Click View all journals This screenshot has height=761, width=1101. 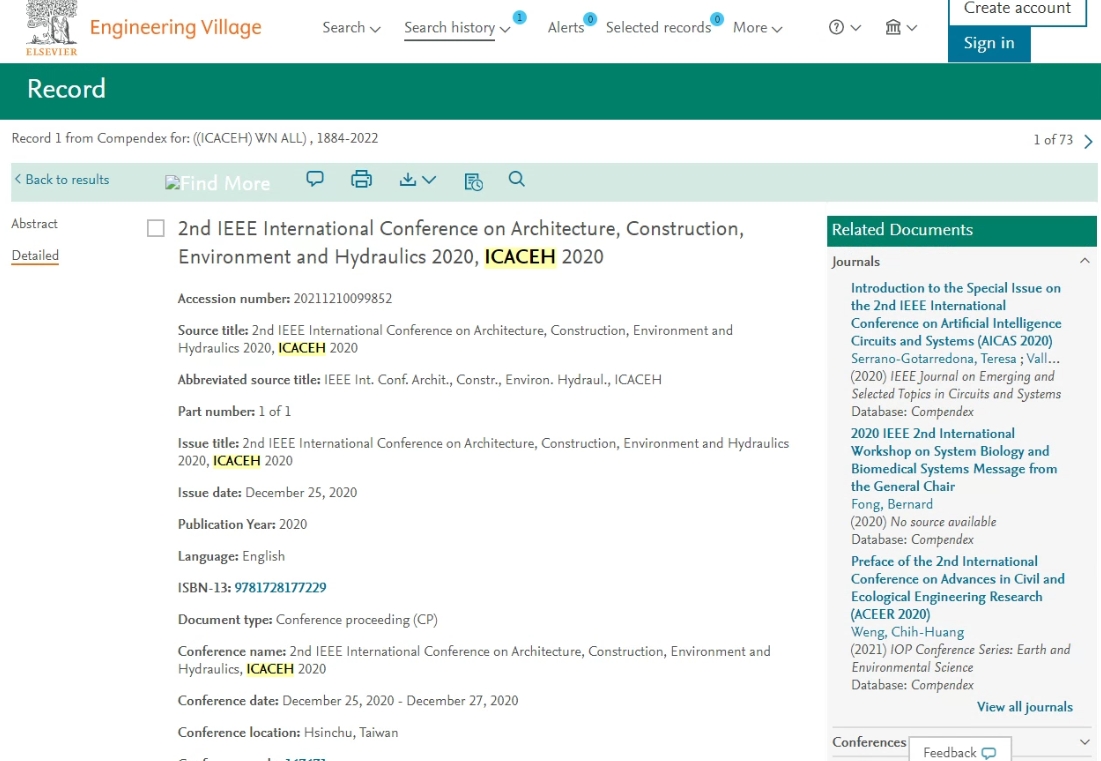[1024, 707]
